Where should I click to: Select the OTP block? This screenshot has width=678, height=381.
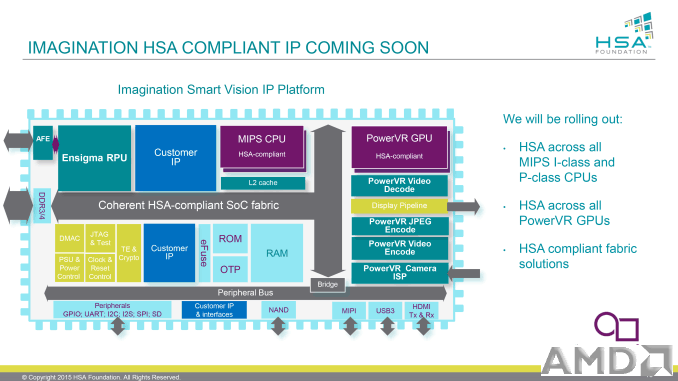point(230,269)
